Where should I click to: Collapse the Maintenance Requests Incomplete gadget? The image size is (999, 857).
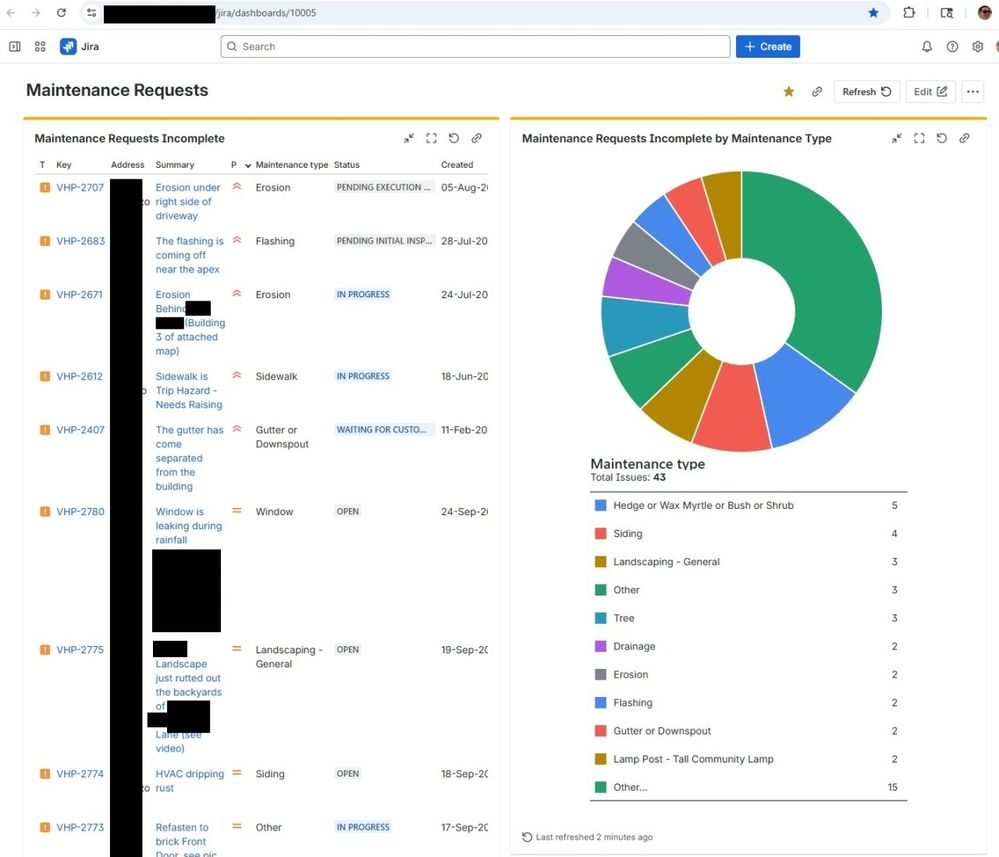pos(408,138)
